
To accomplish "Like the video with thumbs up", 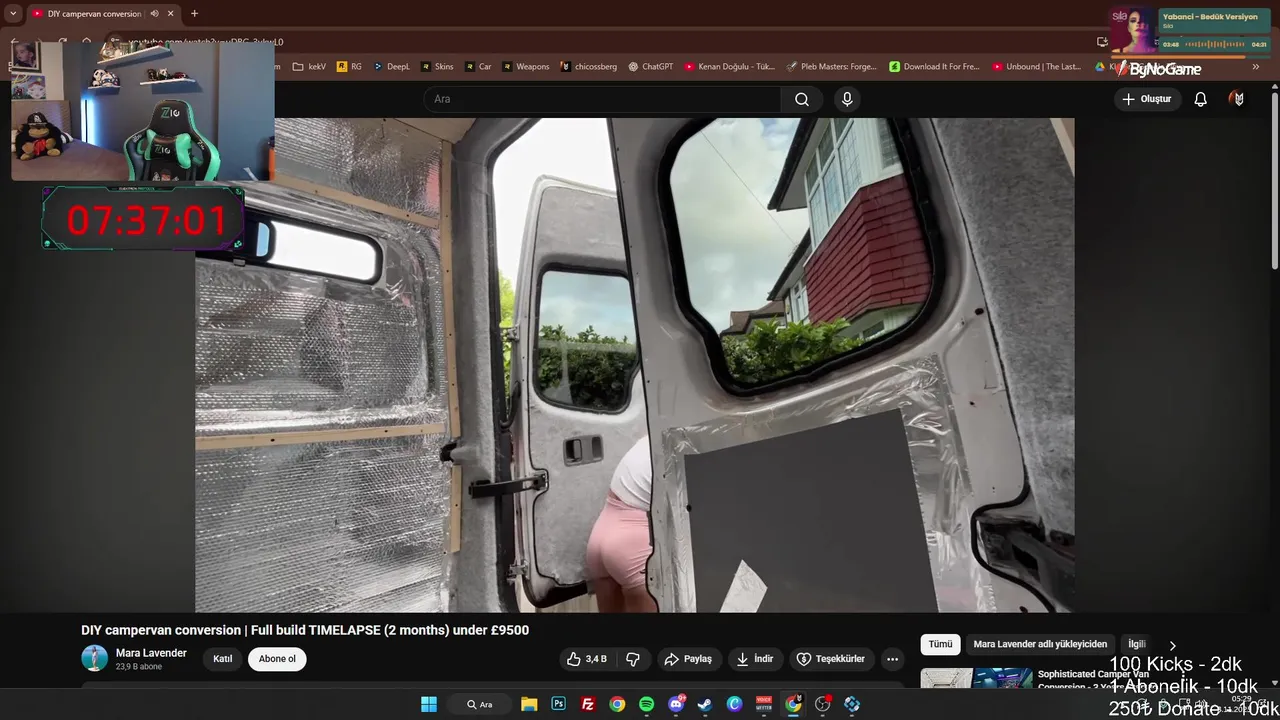I will 587,659.
